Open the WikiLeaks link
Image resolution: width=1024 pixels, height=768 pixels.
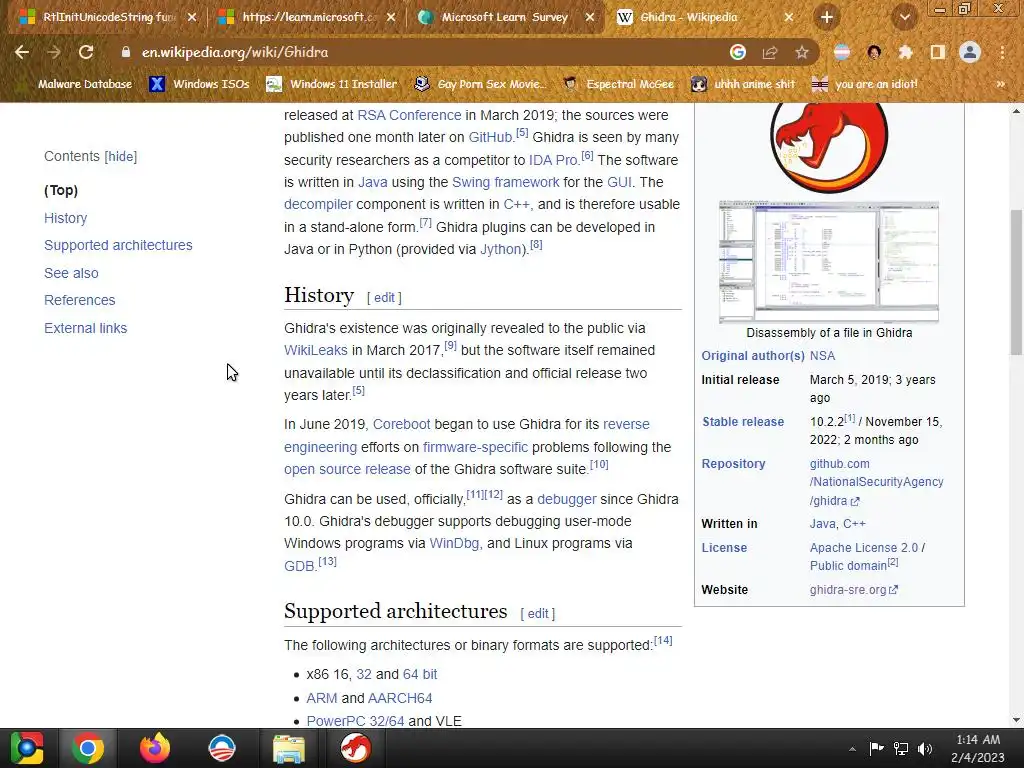point(315,350)
